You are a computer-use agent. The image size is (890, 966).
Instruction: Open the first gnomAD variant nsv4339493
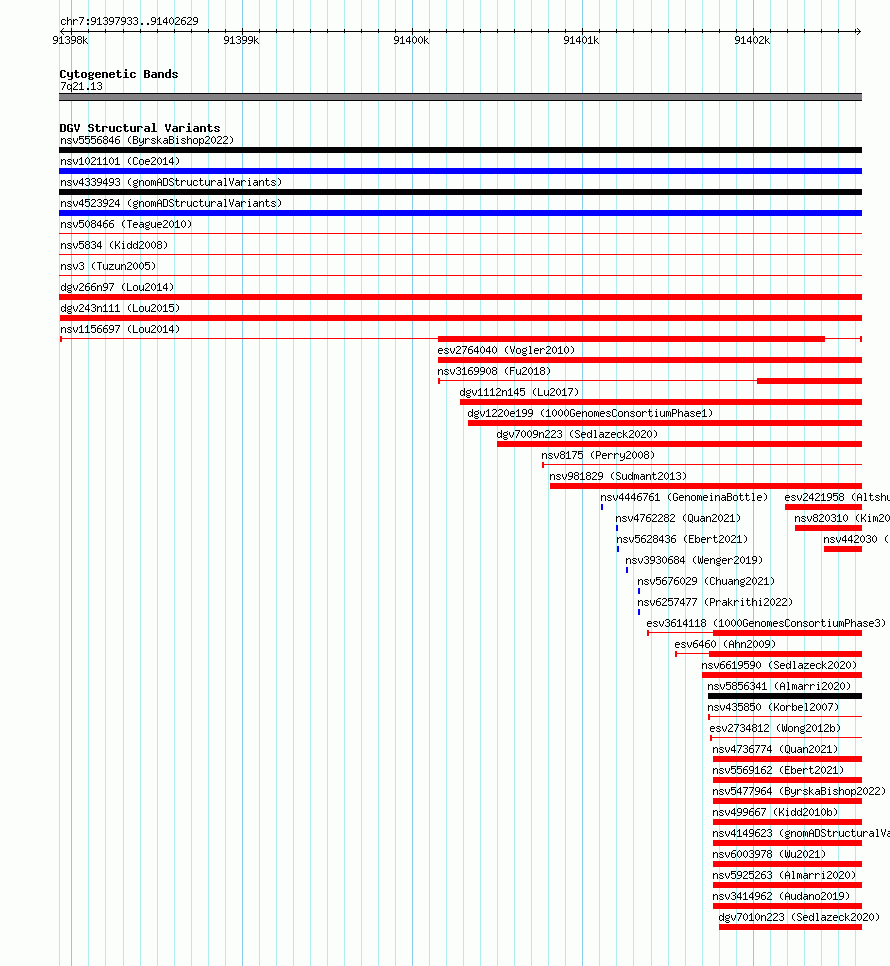click(x=171, y=182)
